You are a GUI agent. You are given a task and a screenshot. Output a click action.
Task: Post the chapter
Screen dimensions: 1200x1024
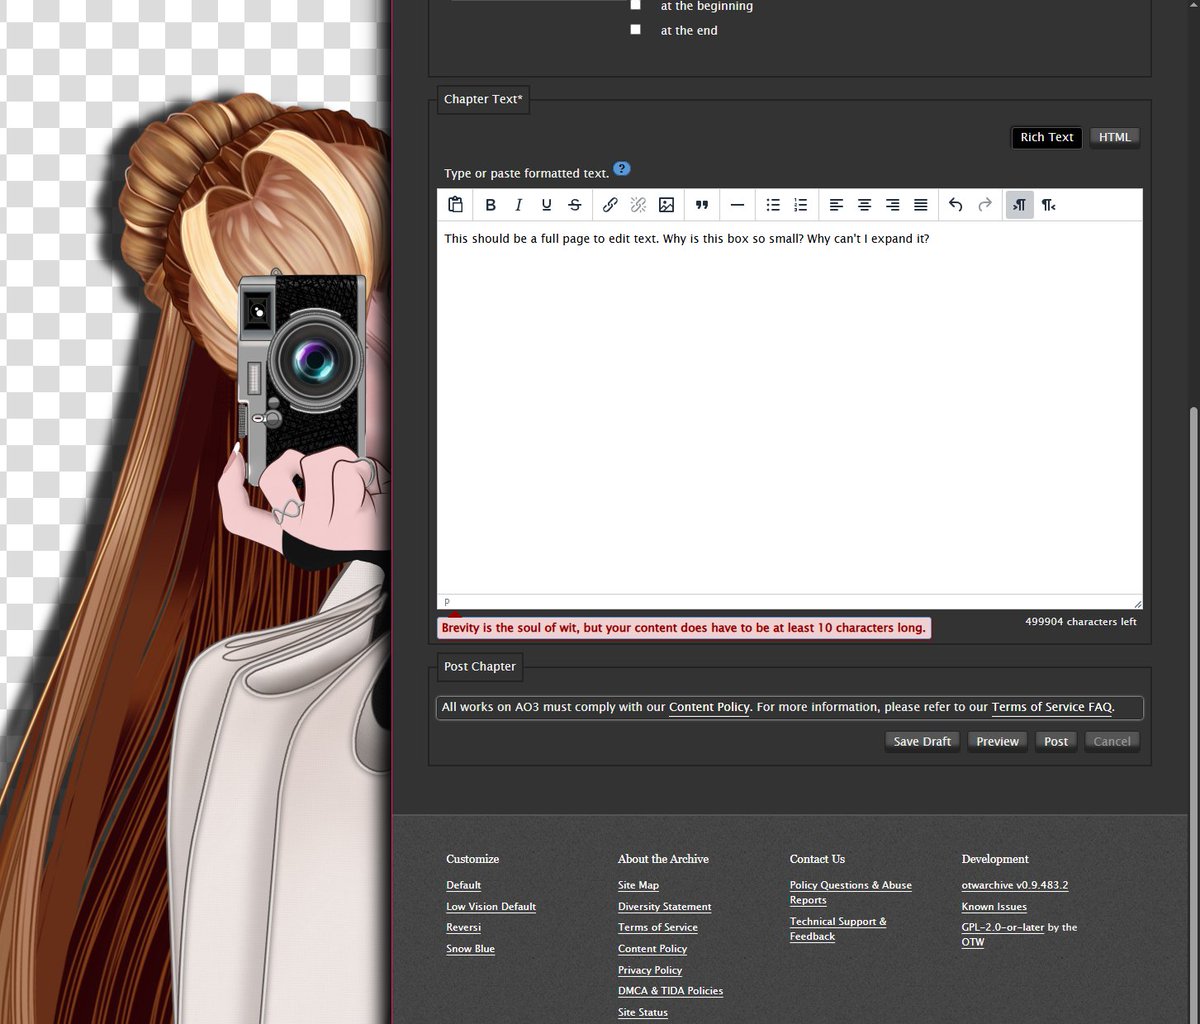click(x=1056, y=741)
